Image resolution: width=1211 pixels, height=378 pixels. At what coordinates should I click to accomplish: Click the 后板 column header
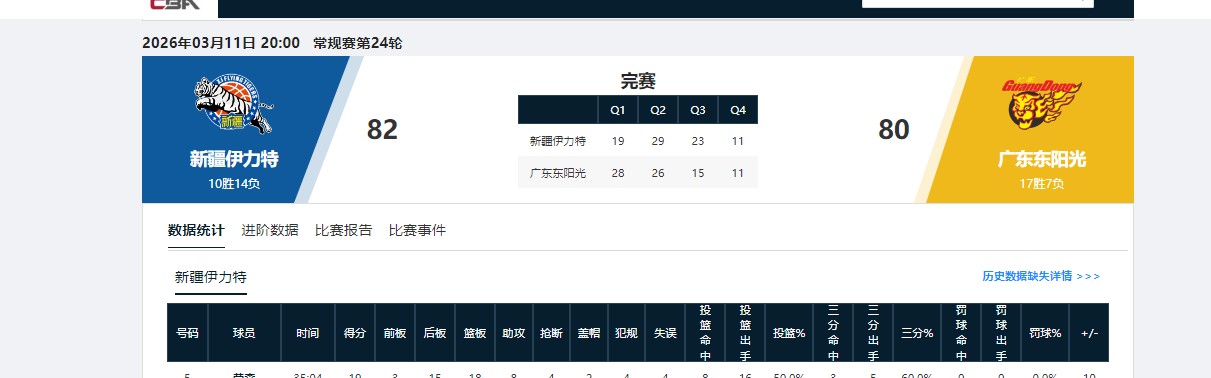(x=435, y=333)
